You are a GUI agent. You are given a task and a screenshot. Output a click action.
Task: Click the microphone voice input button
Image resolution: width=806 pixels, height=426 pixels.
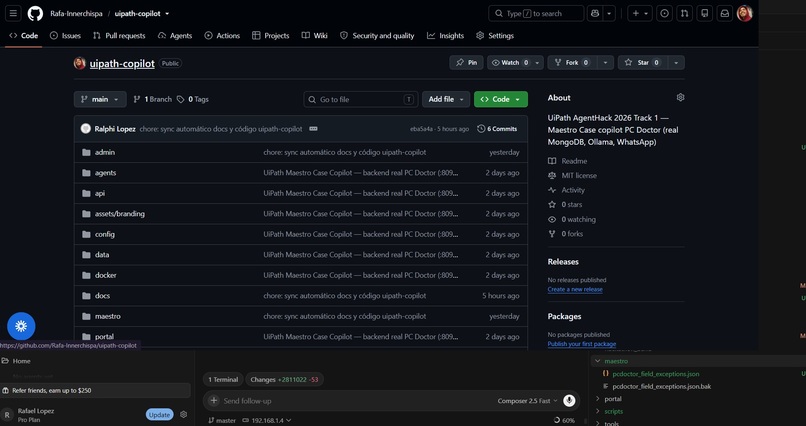click(x=569, y=401)
